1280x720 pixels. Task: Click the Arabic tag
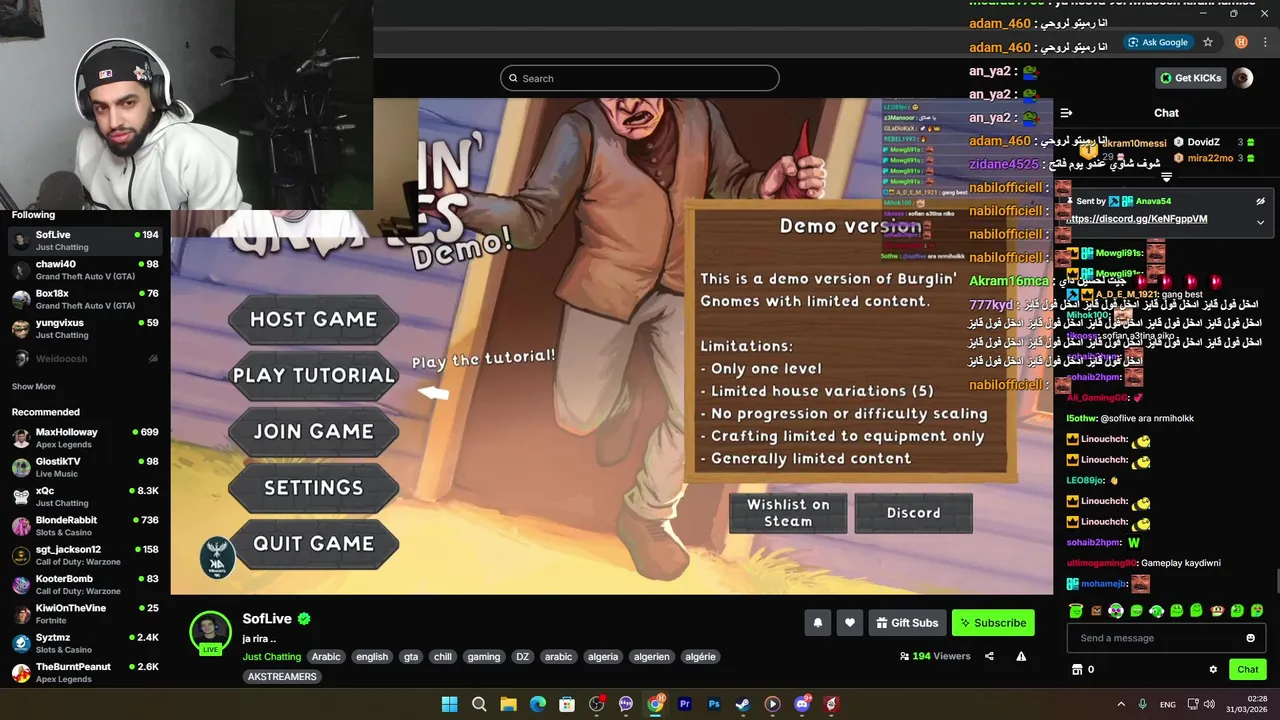tap(326, 657)
